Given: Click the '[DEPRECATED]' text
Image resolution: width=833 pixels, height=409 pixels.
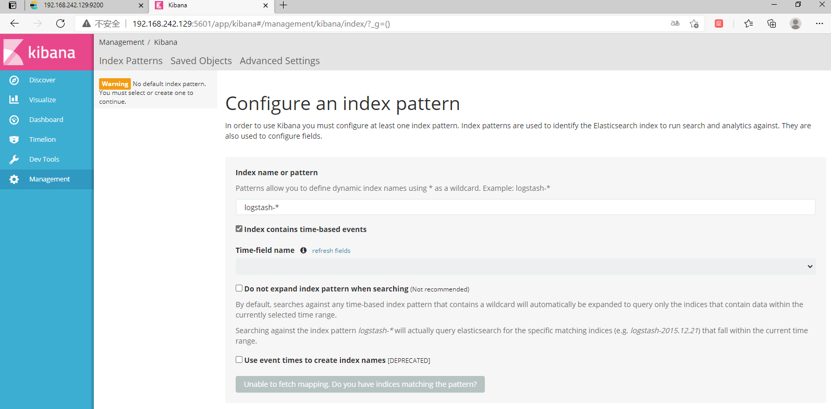Looking at the screenshot, I should click(x=409, y=361).
